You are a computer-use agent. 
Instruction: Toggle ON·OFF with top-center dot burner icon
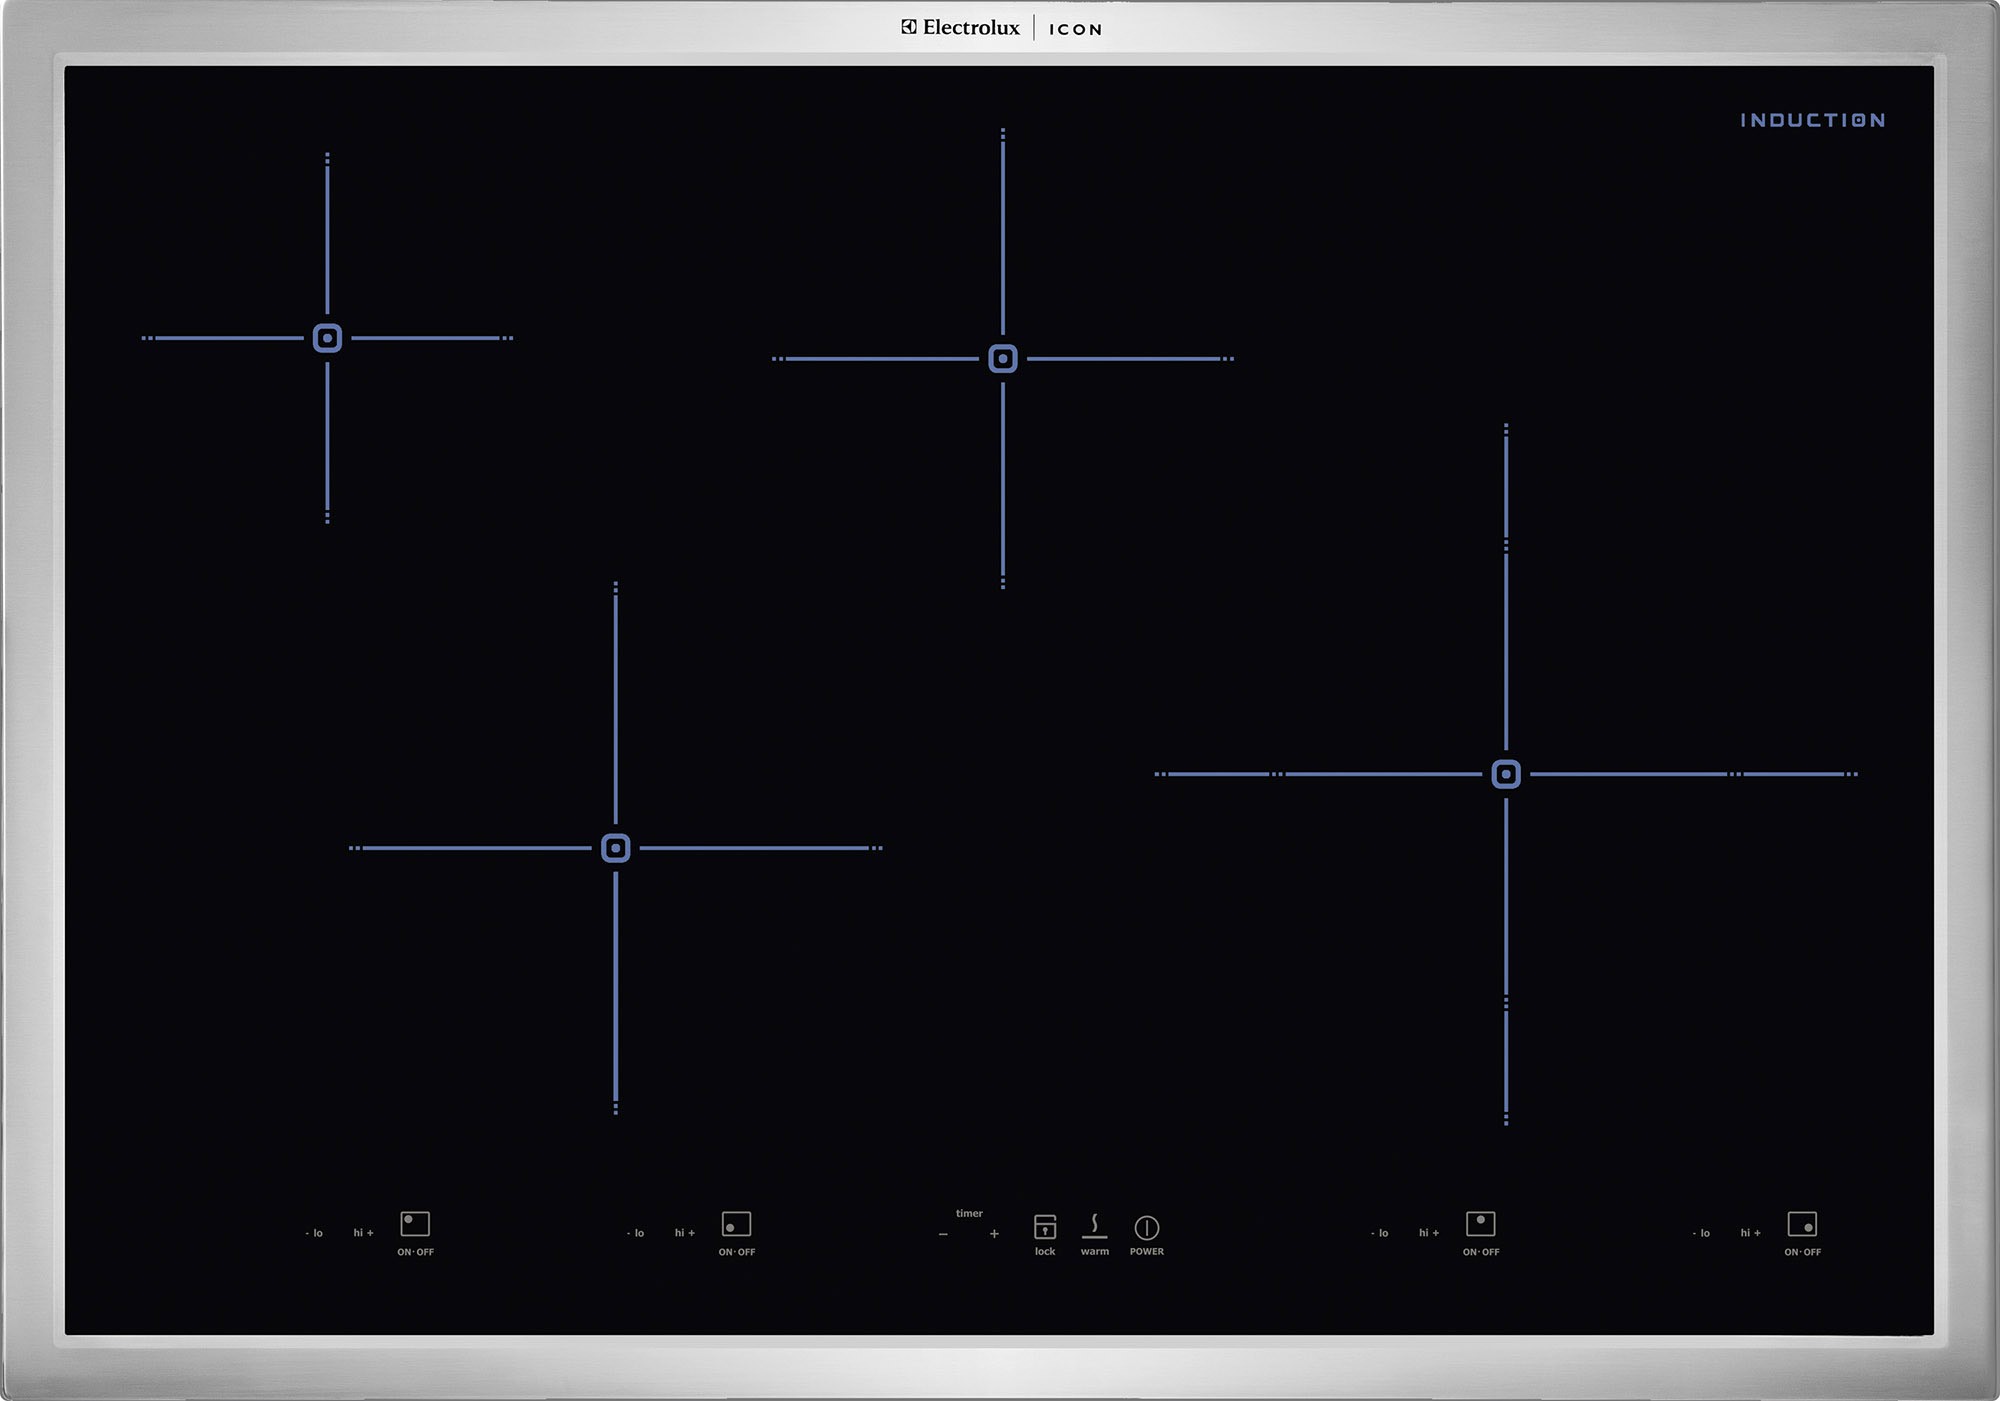(x=1480, y=1224)
